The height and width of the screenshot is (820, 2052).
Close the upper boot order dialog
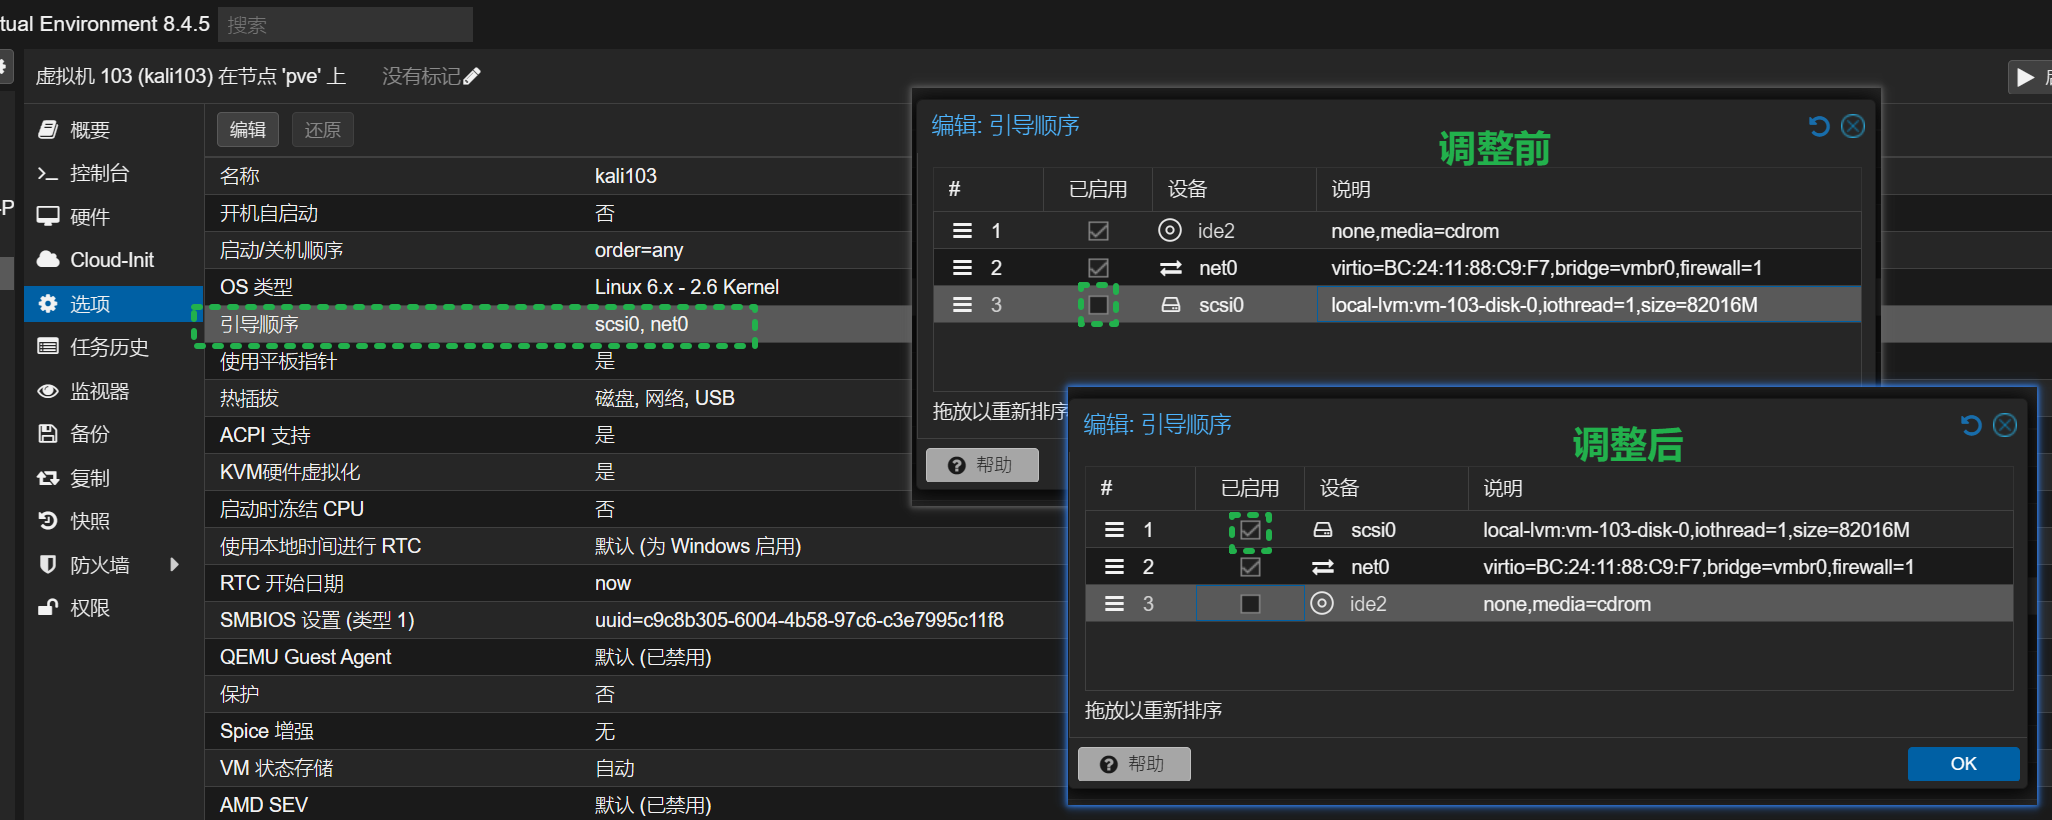point(1853,126)
